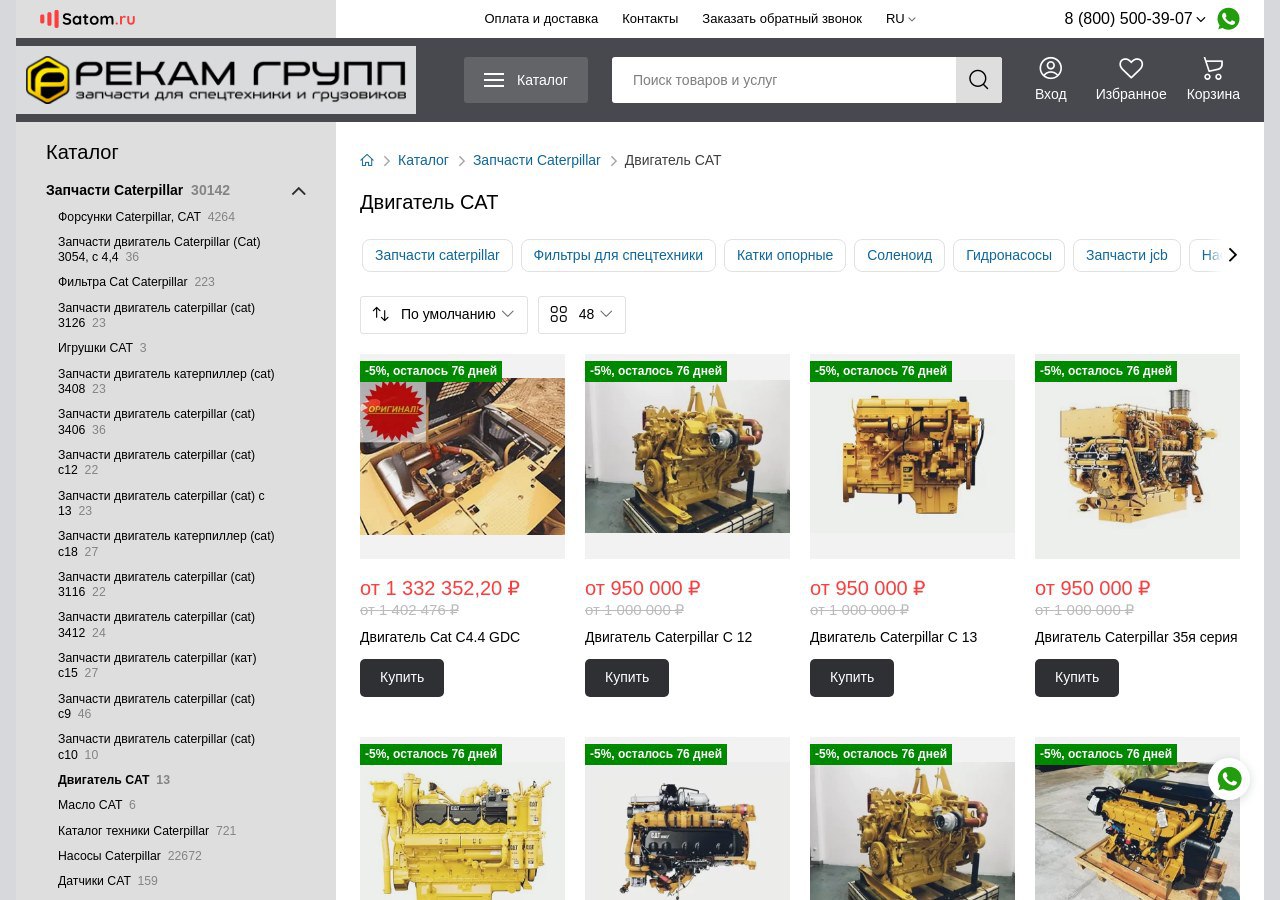Viewport: 1280px width, 900px height.
Task: Open Двигатель Cat C4.4 GDC product image
Action: (462, 456)
